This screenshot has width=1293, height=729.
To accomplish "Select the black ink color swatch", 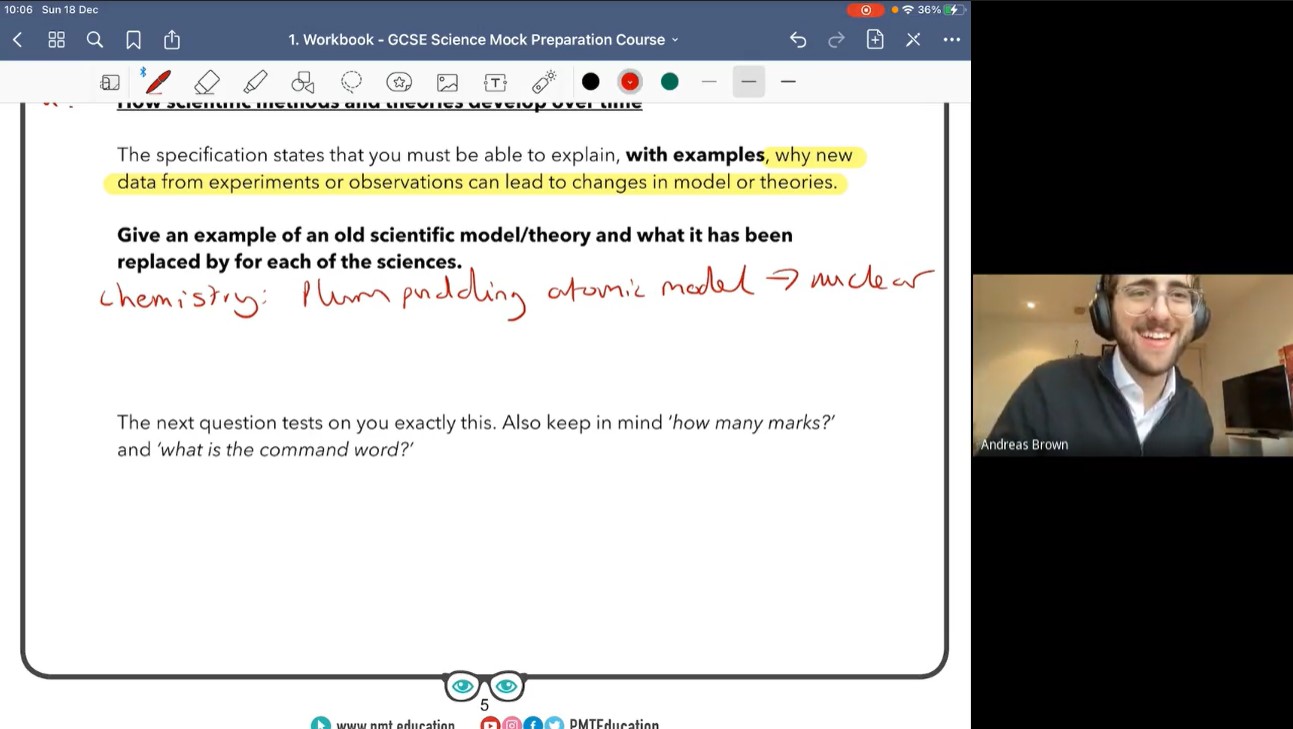I will [591, 81].
